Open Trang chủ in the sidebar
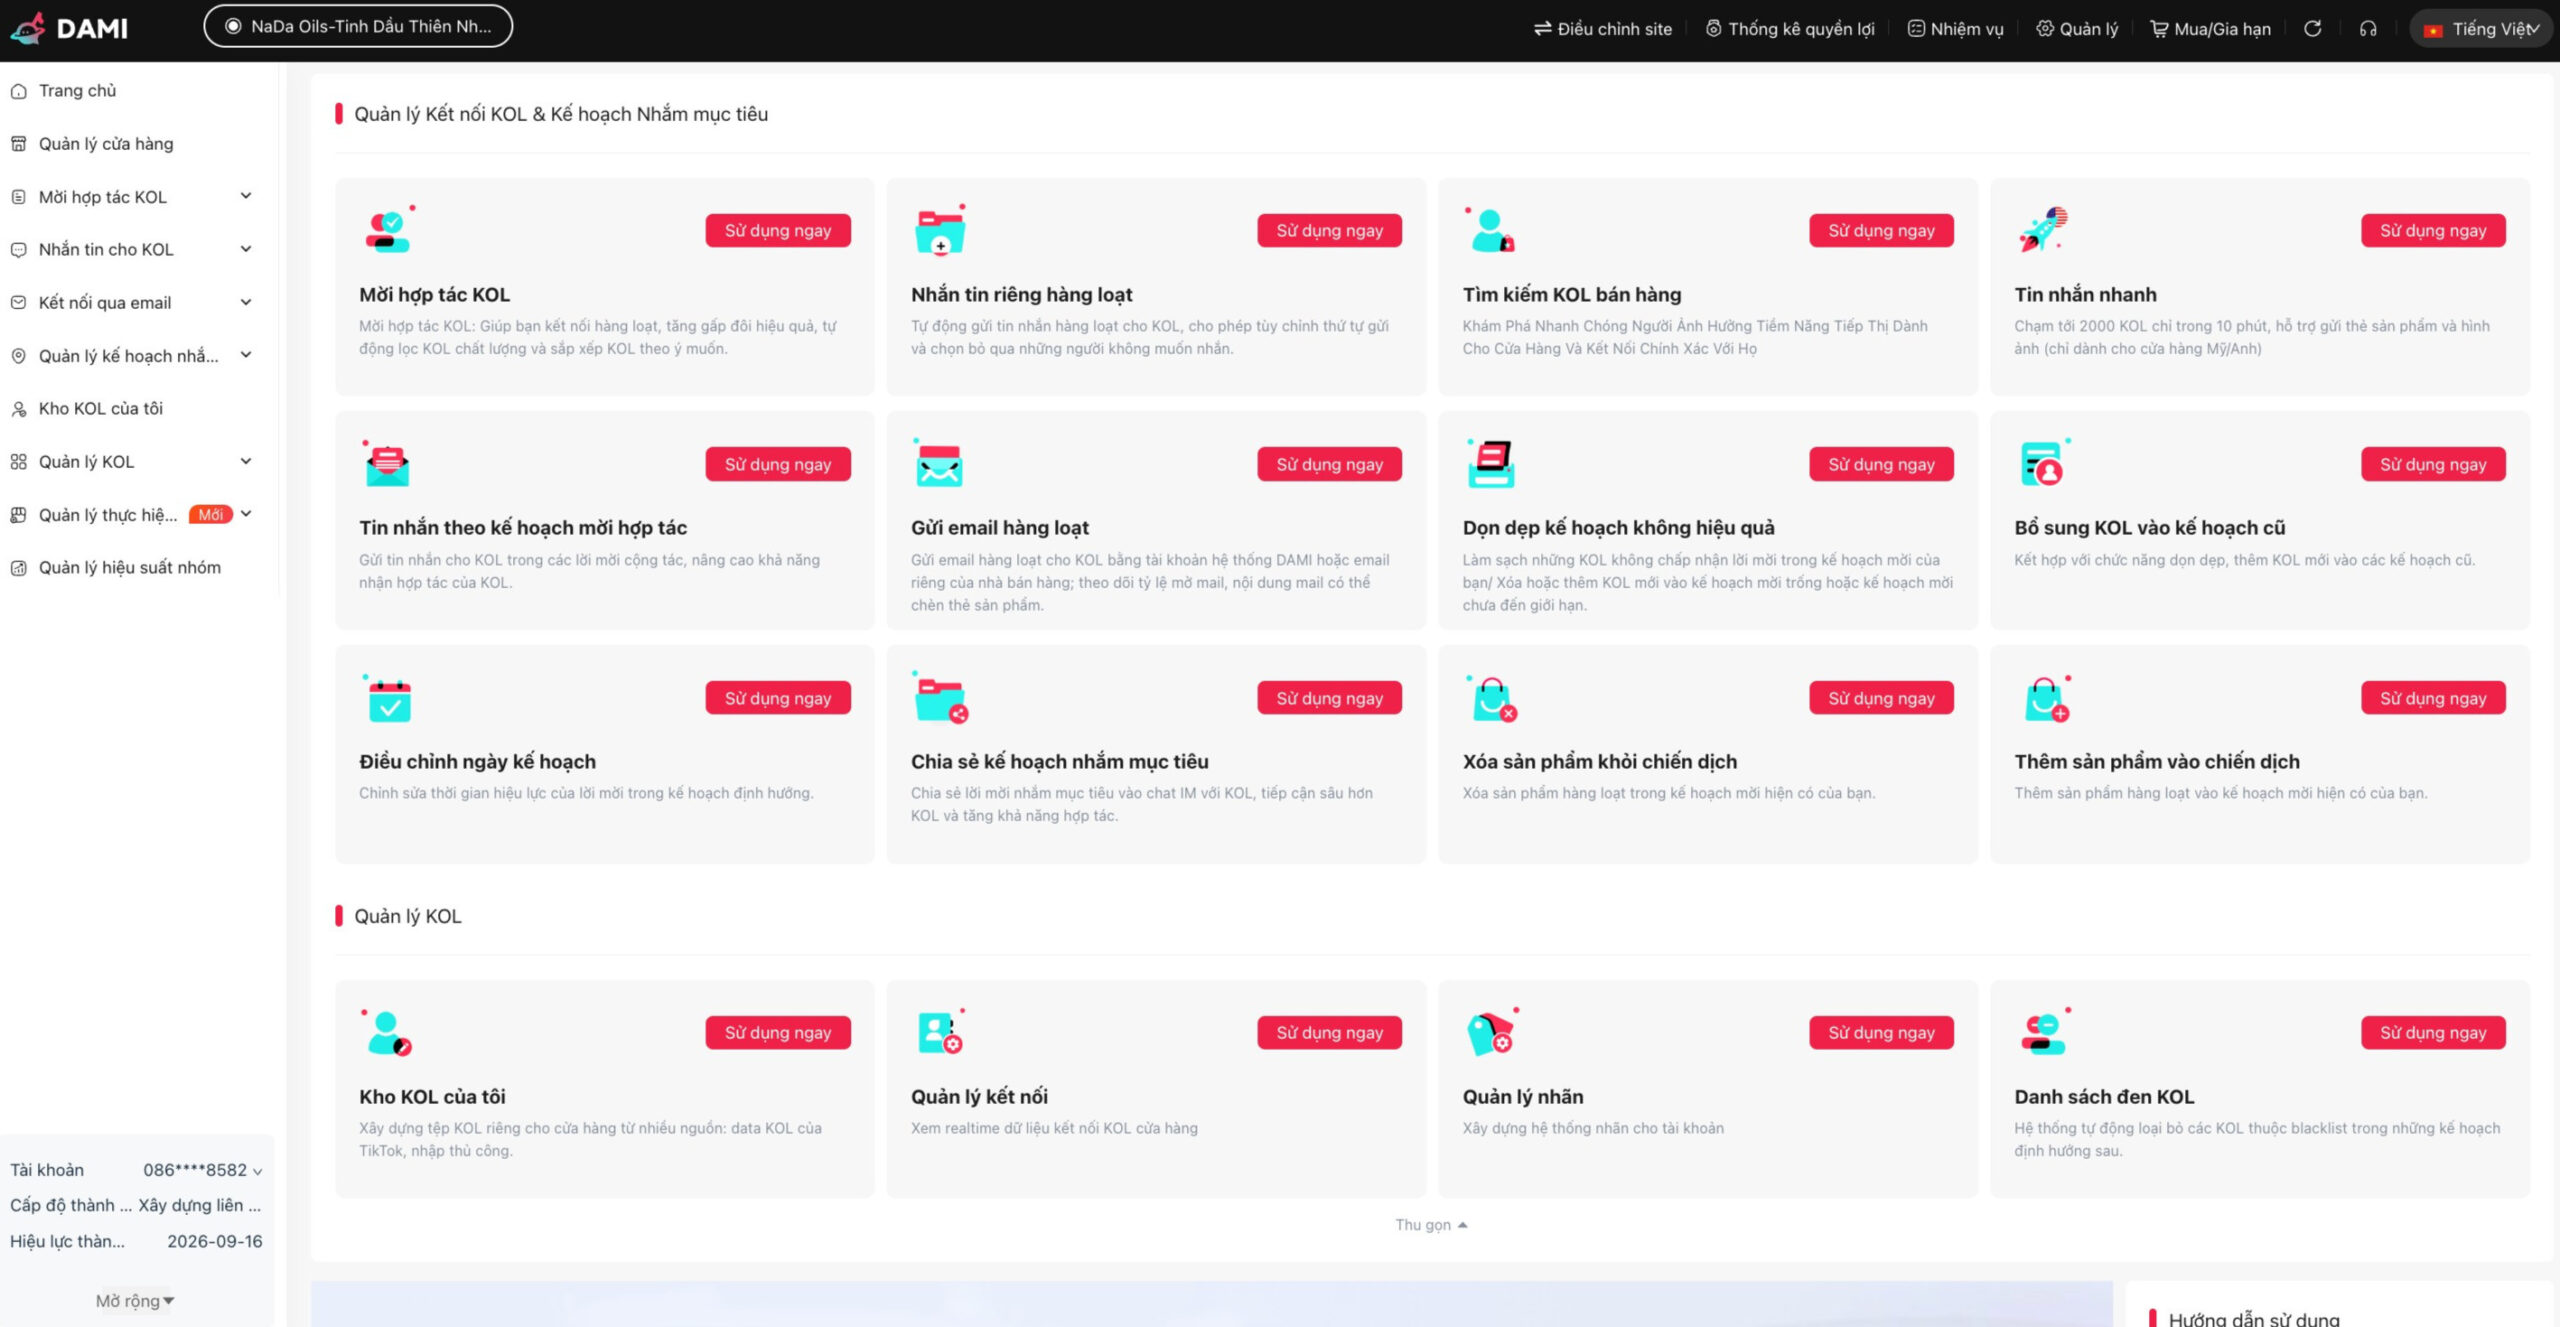2560x1327 pixels. [77, 91]
